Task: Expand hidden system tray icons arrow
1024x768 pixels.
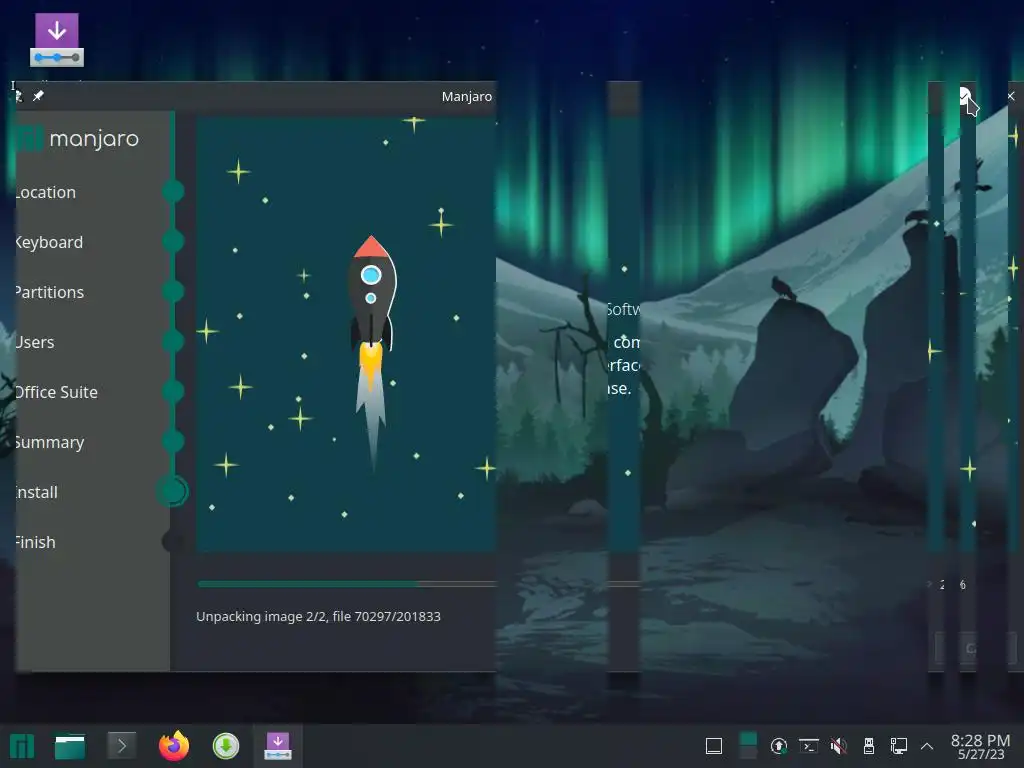Action: coord(927,746)
